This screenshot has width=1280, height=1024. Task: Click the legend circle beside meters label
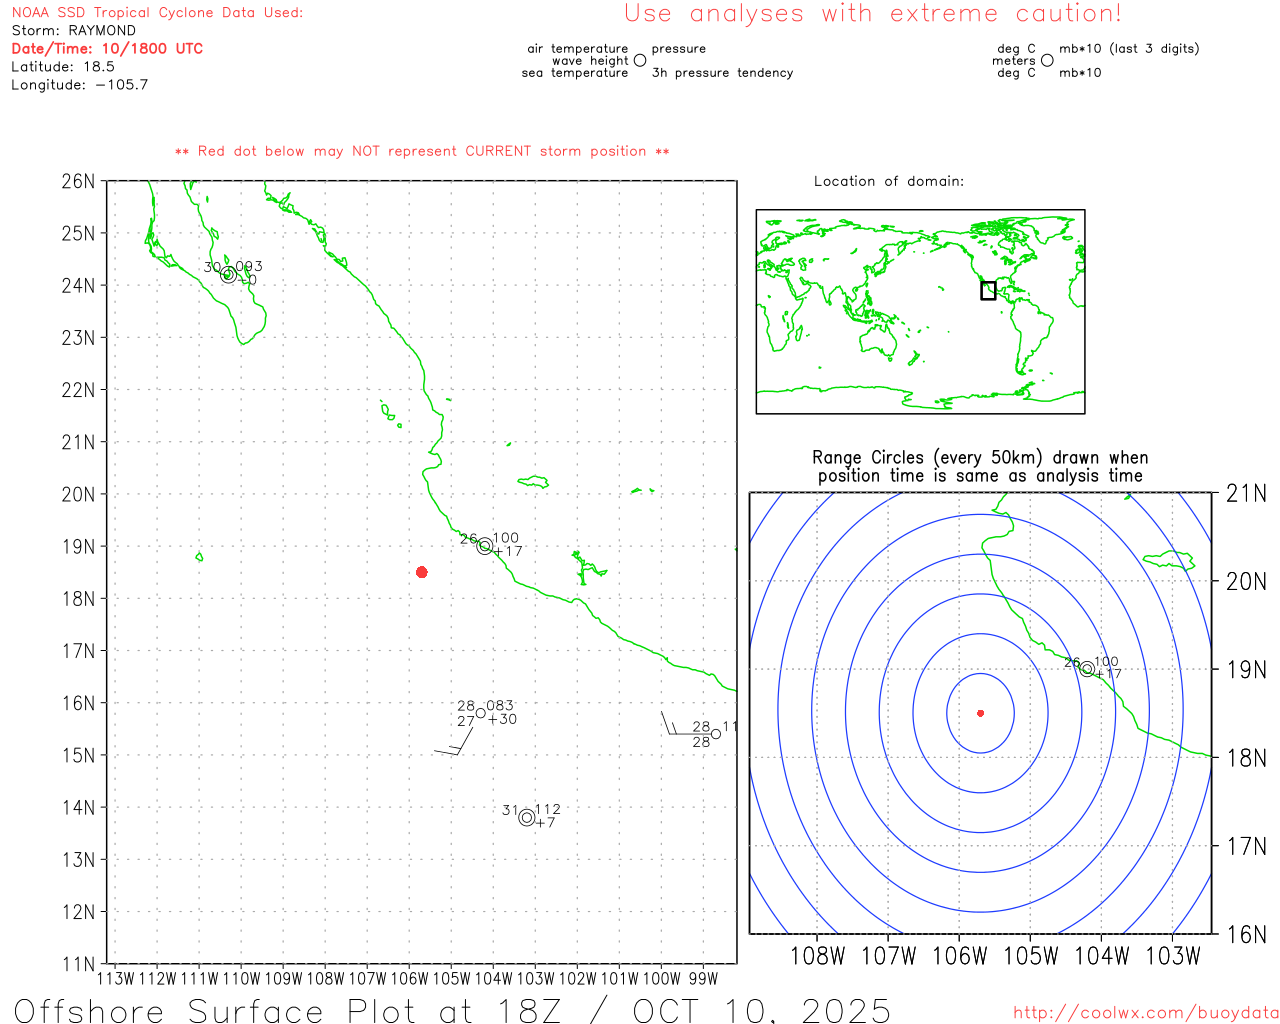(1047, 60)
